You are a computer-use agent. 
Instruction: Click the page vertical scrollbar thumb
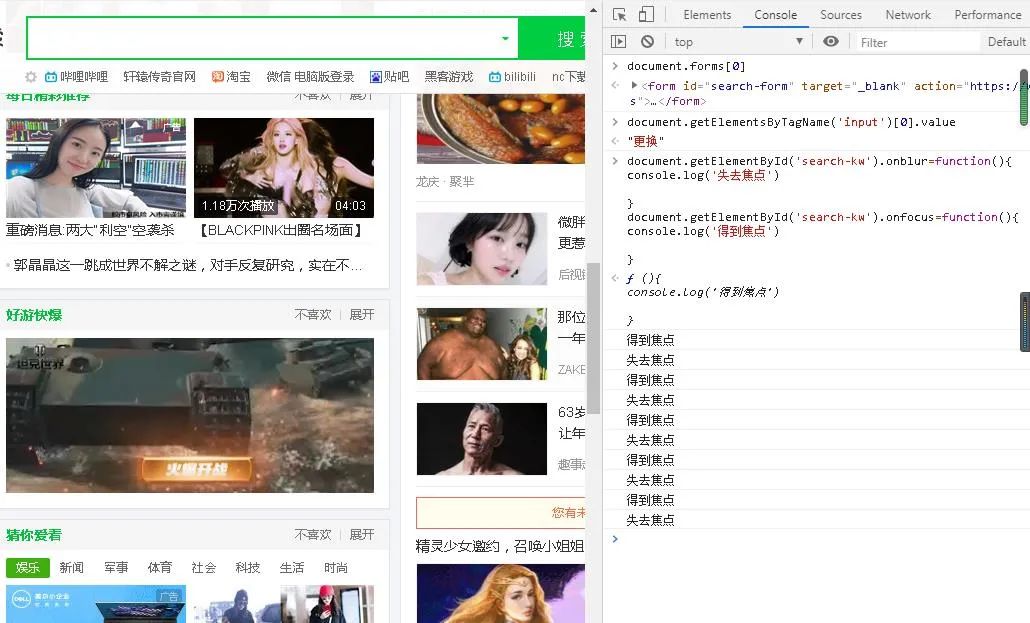pyautogui.click(x=593, y=338)
